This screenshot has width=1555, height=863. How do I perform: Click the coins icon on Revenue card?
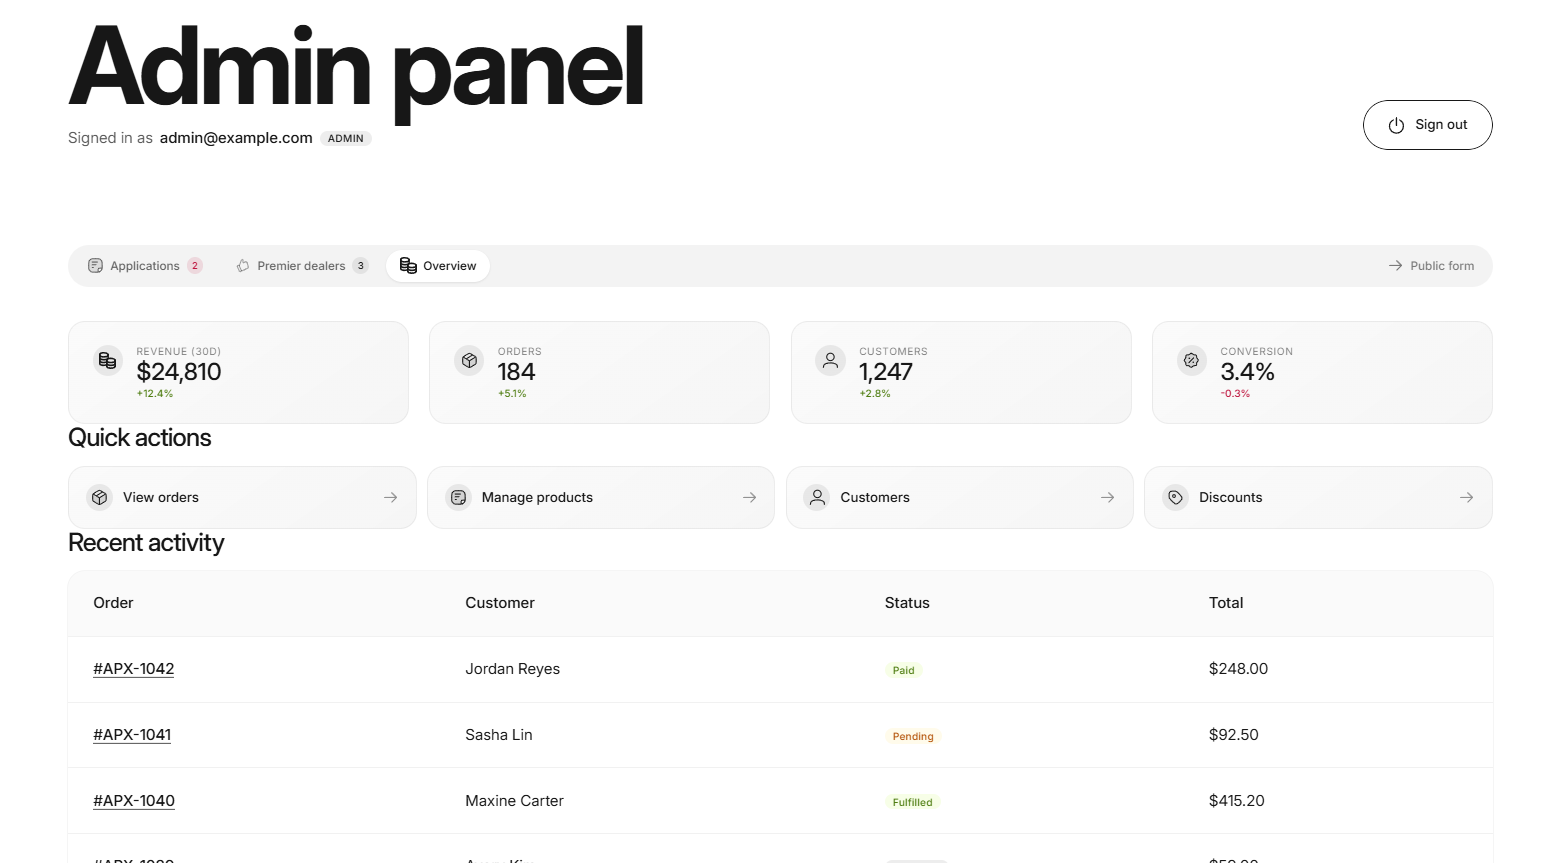[108, 361]
